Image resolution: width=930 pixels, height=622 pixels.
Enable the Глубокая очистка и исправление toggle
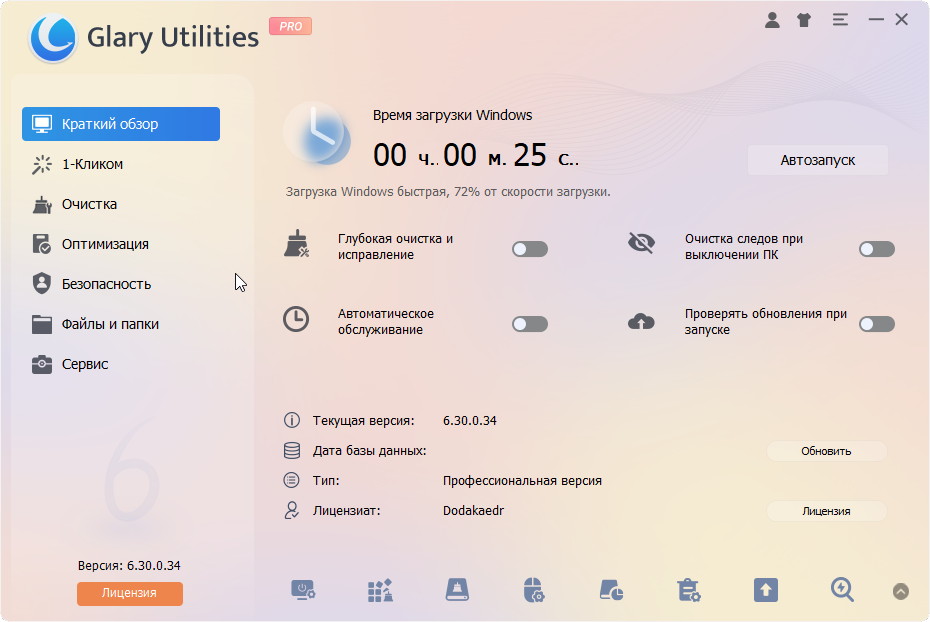[x=530, y=249]
